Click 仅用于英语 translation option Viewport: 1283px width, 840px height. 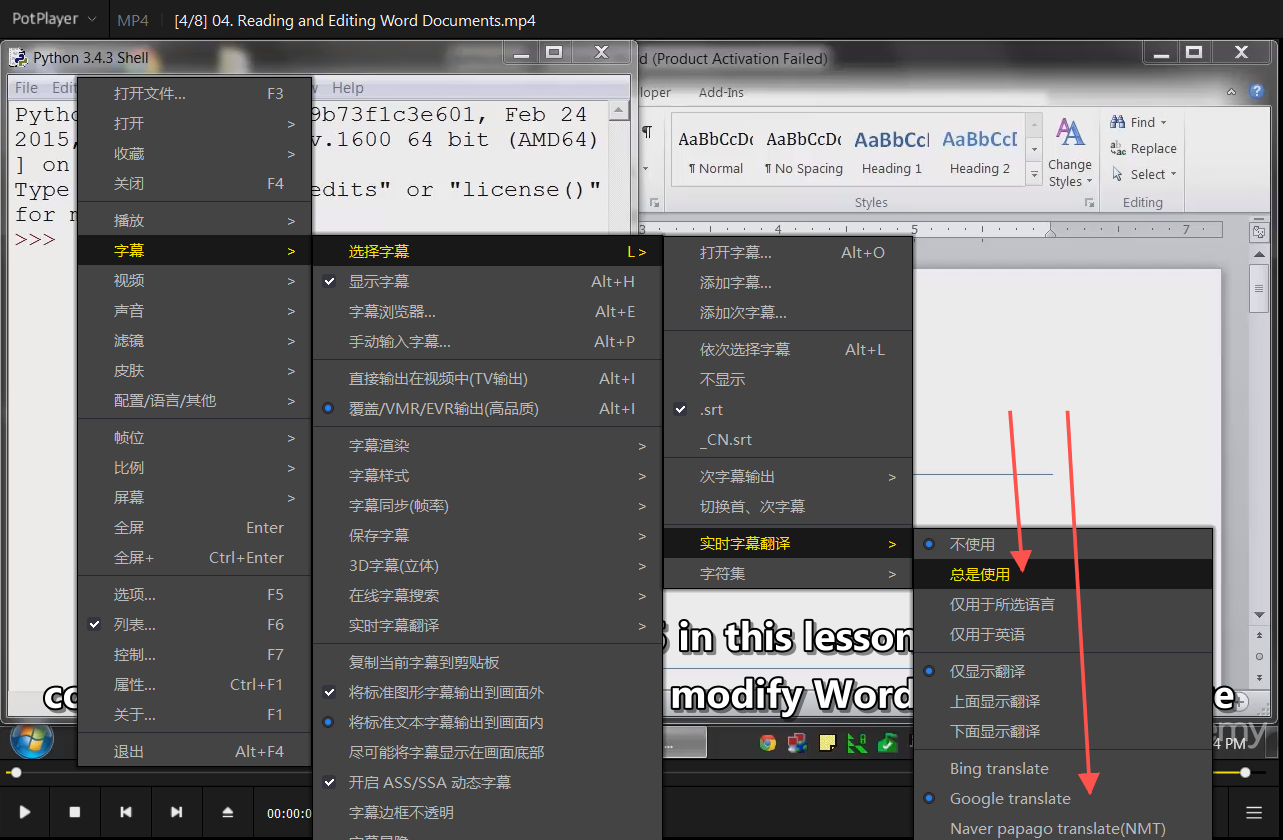tap(1063, 635)
